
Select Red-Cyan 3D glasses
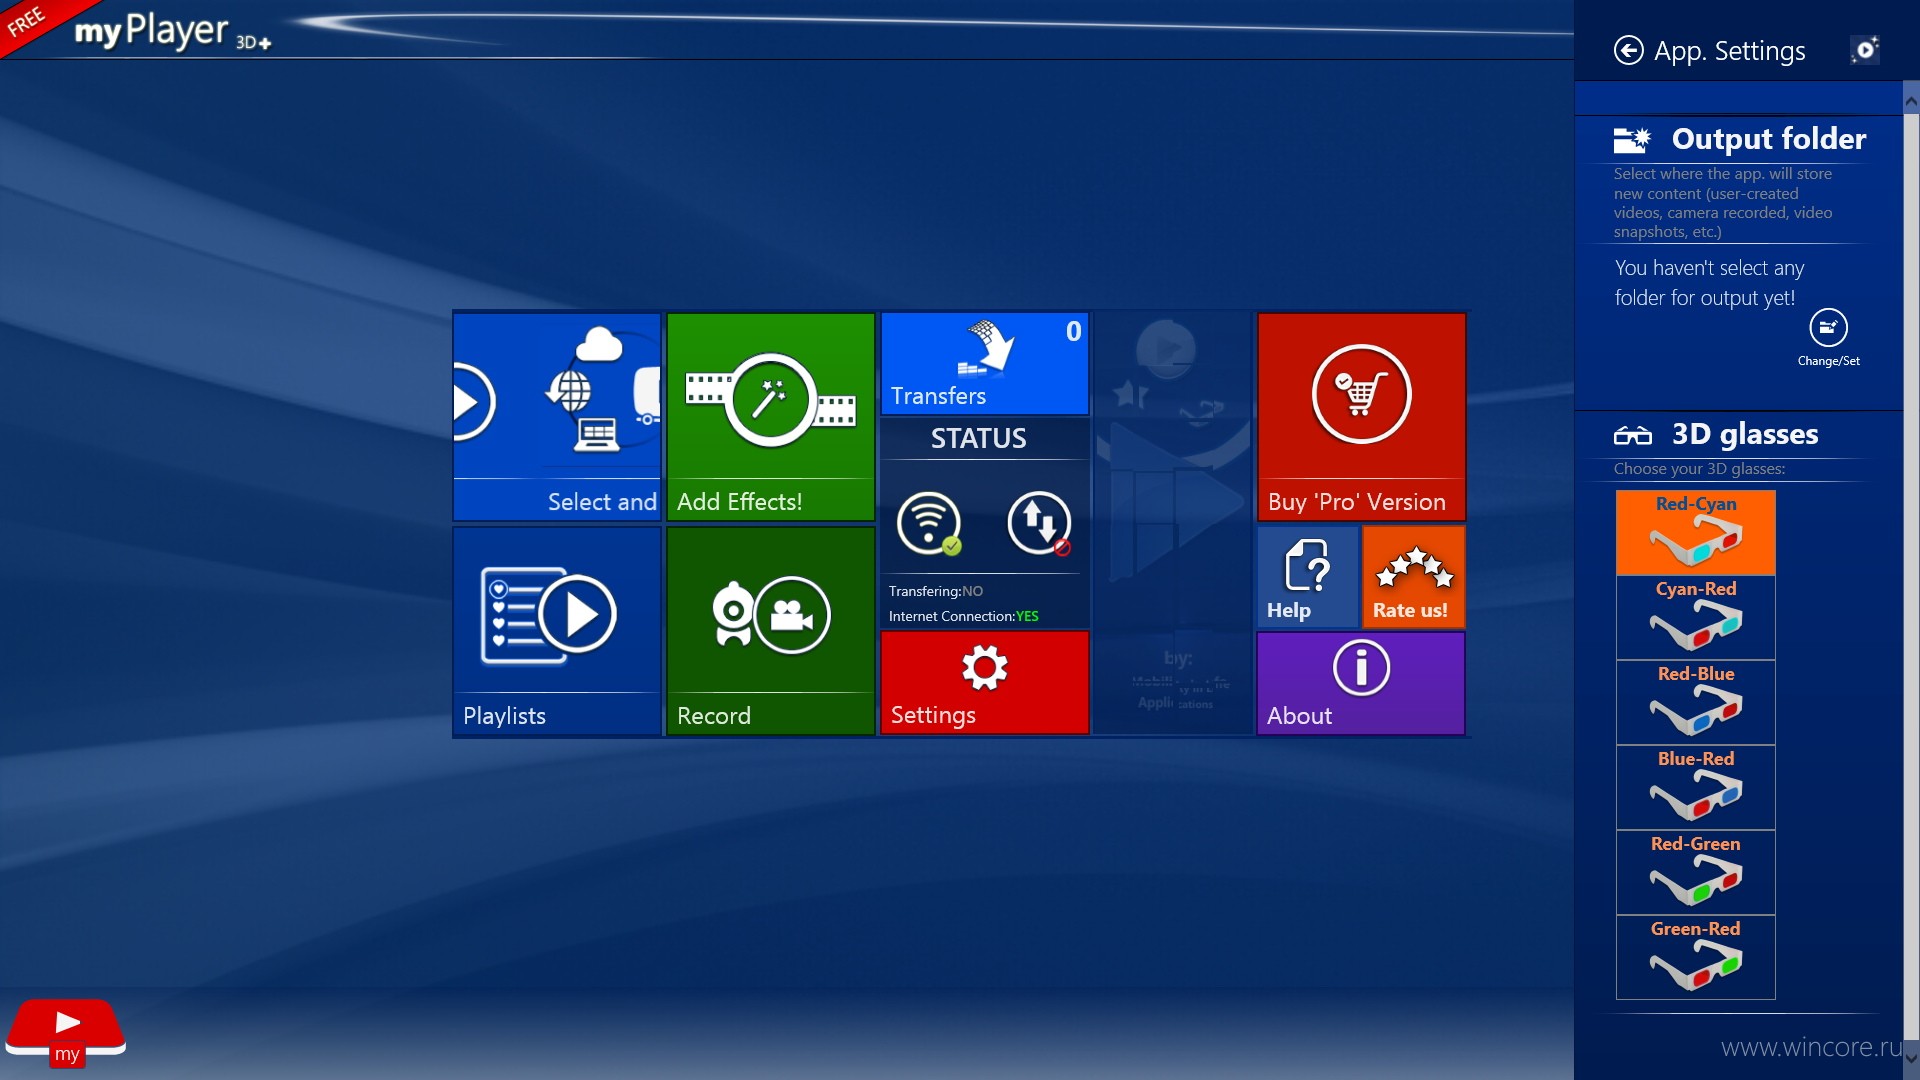(x=1696, y=532)
